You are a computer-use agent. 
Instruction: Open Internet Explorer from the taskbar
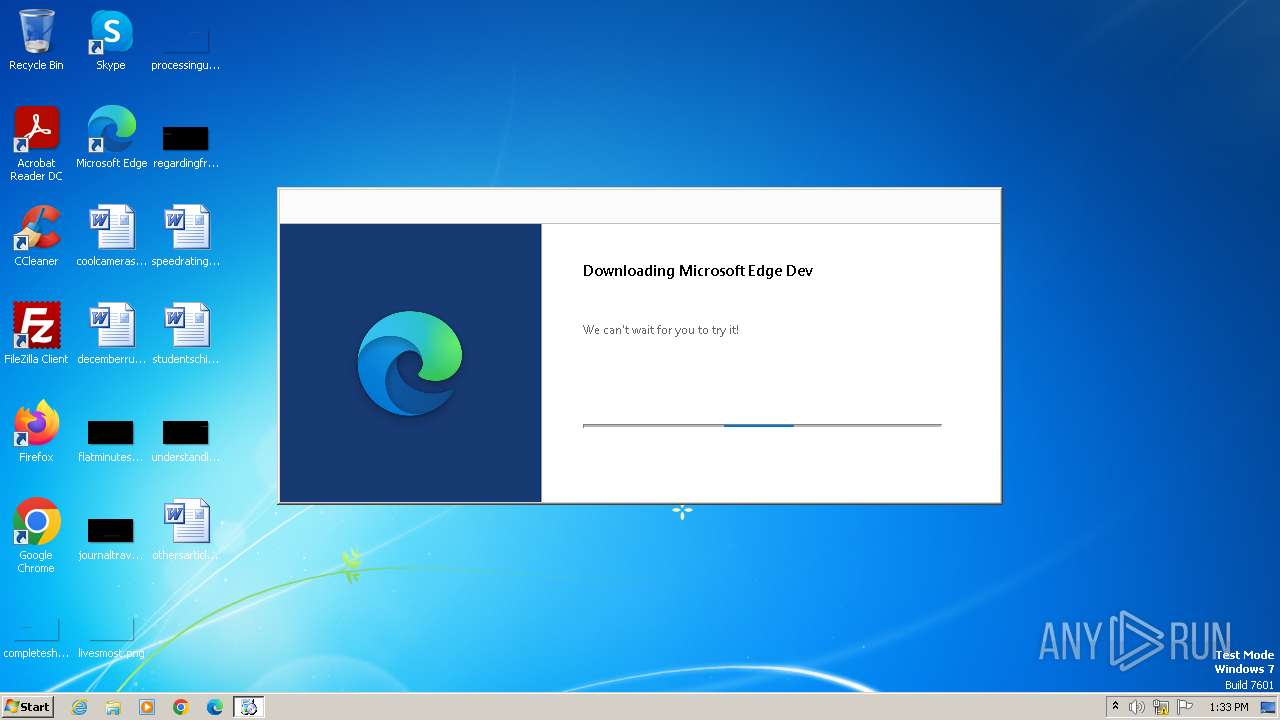click(x=79, y=707)
